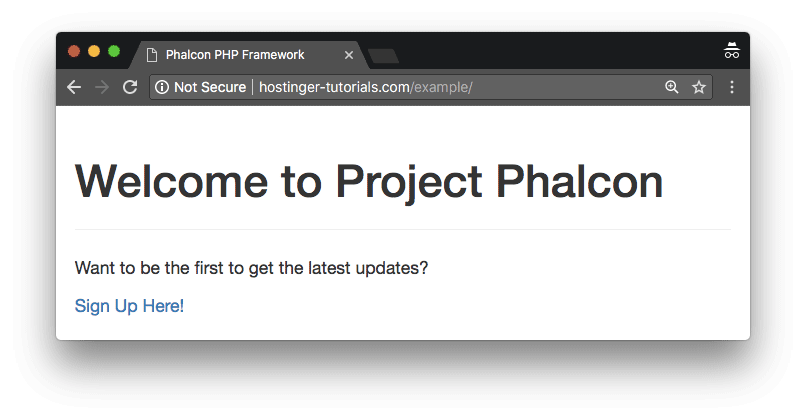Click the page favicon on the tab
The image size is (806, 420).
point(152,55)
